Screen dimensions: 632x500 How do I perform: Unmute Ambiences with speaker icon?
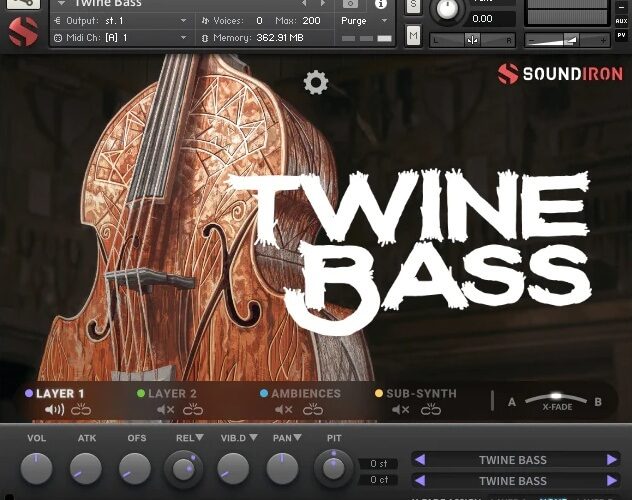click(284, 410)
